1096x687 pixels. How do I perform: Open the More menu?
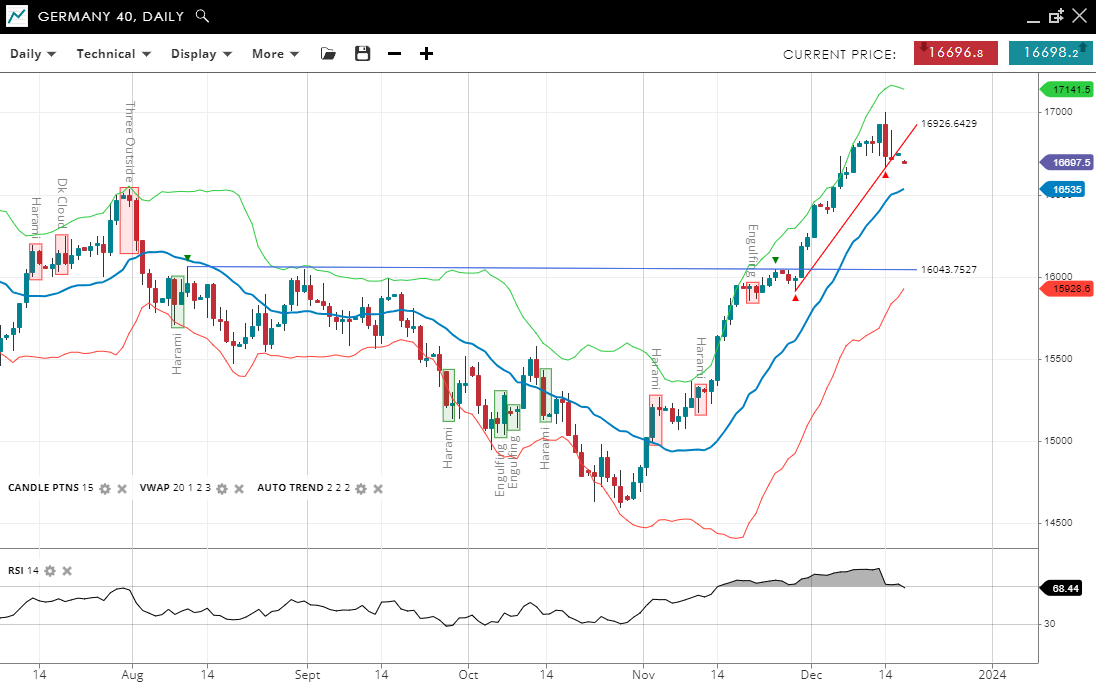tap(275, 54)
